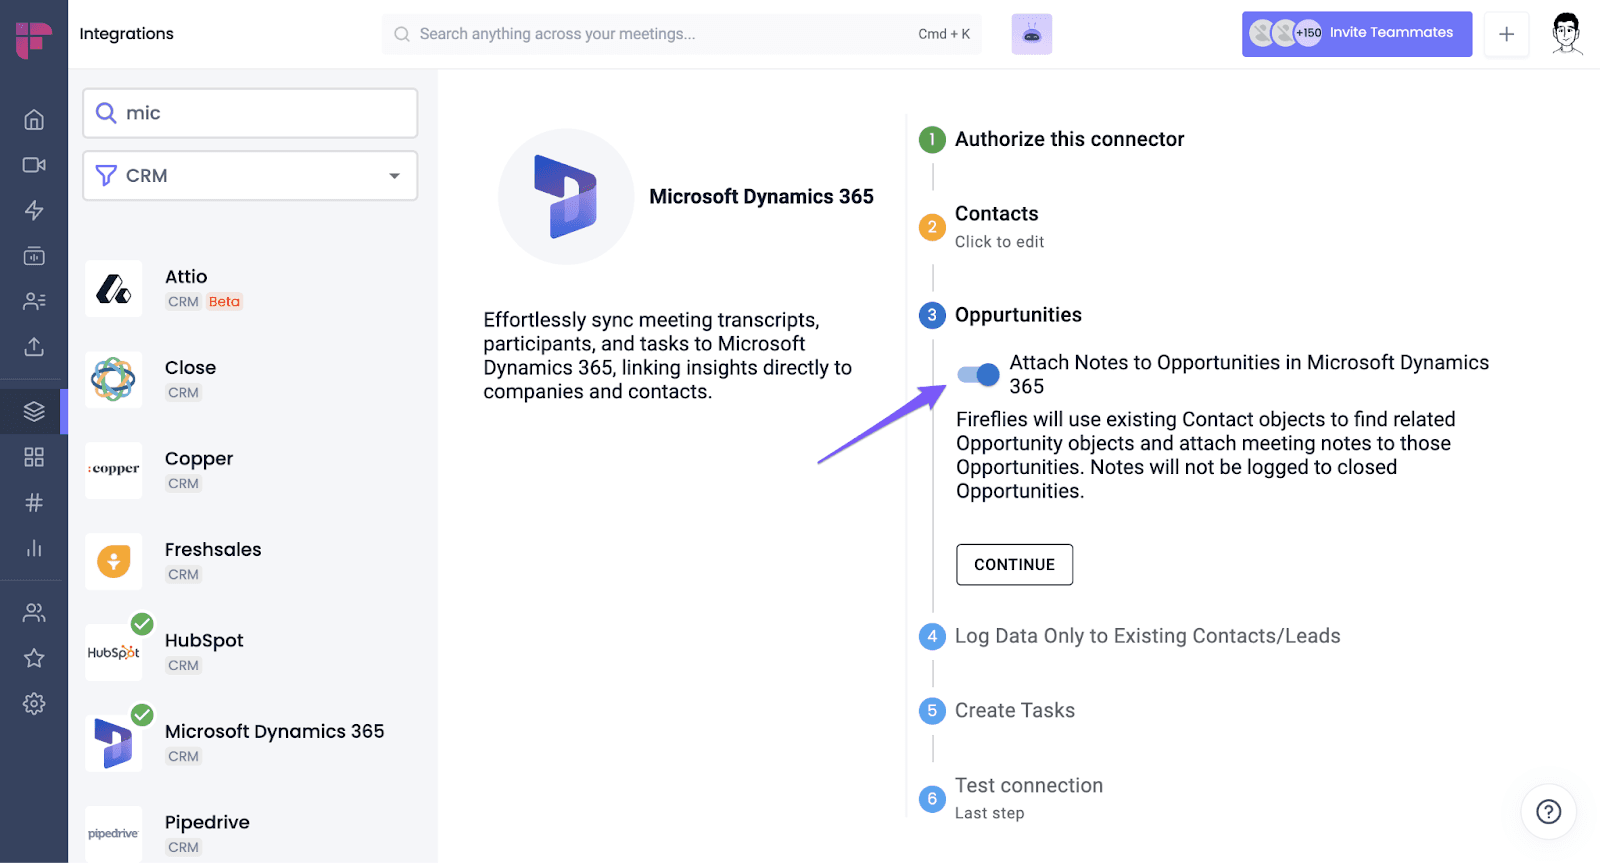Click the CONTINUE button
Viewport: 1600px width, 863px height.
(1014, 565)
